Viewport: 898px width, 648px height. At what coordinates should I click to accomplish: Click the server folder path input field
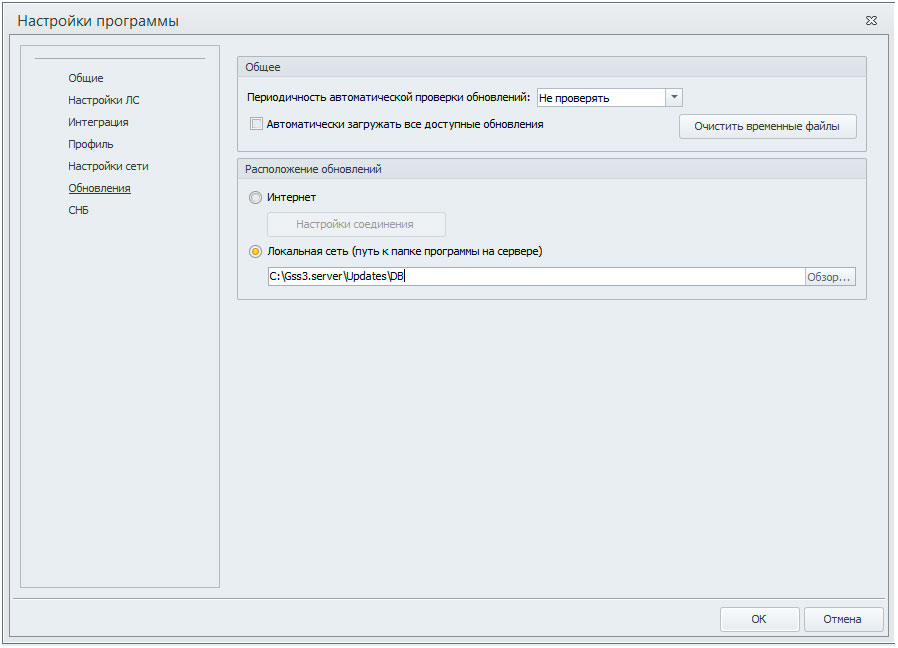tap(536, 277)
